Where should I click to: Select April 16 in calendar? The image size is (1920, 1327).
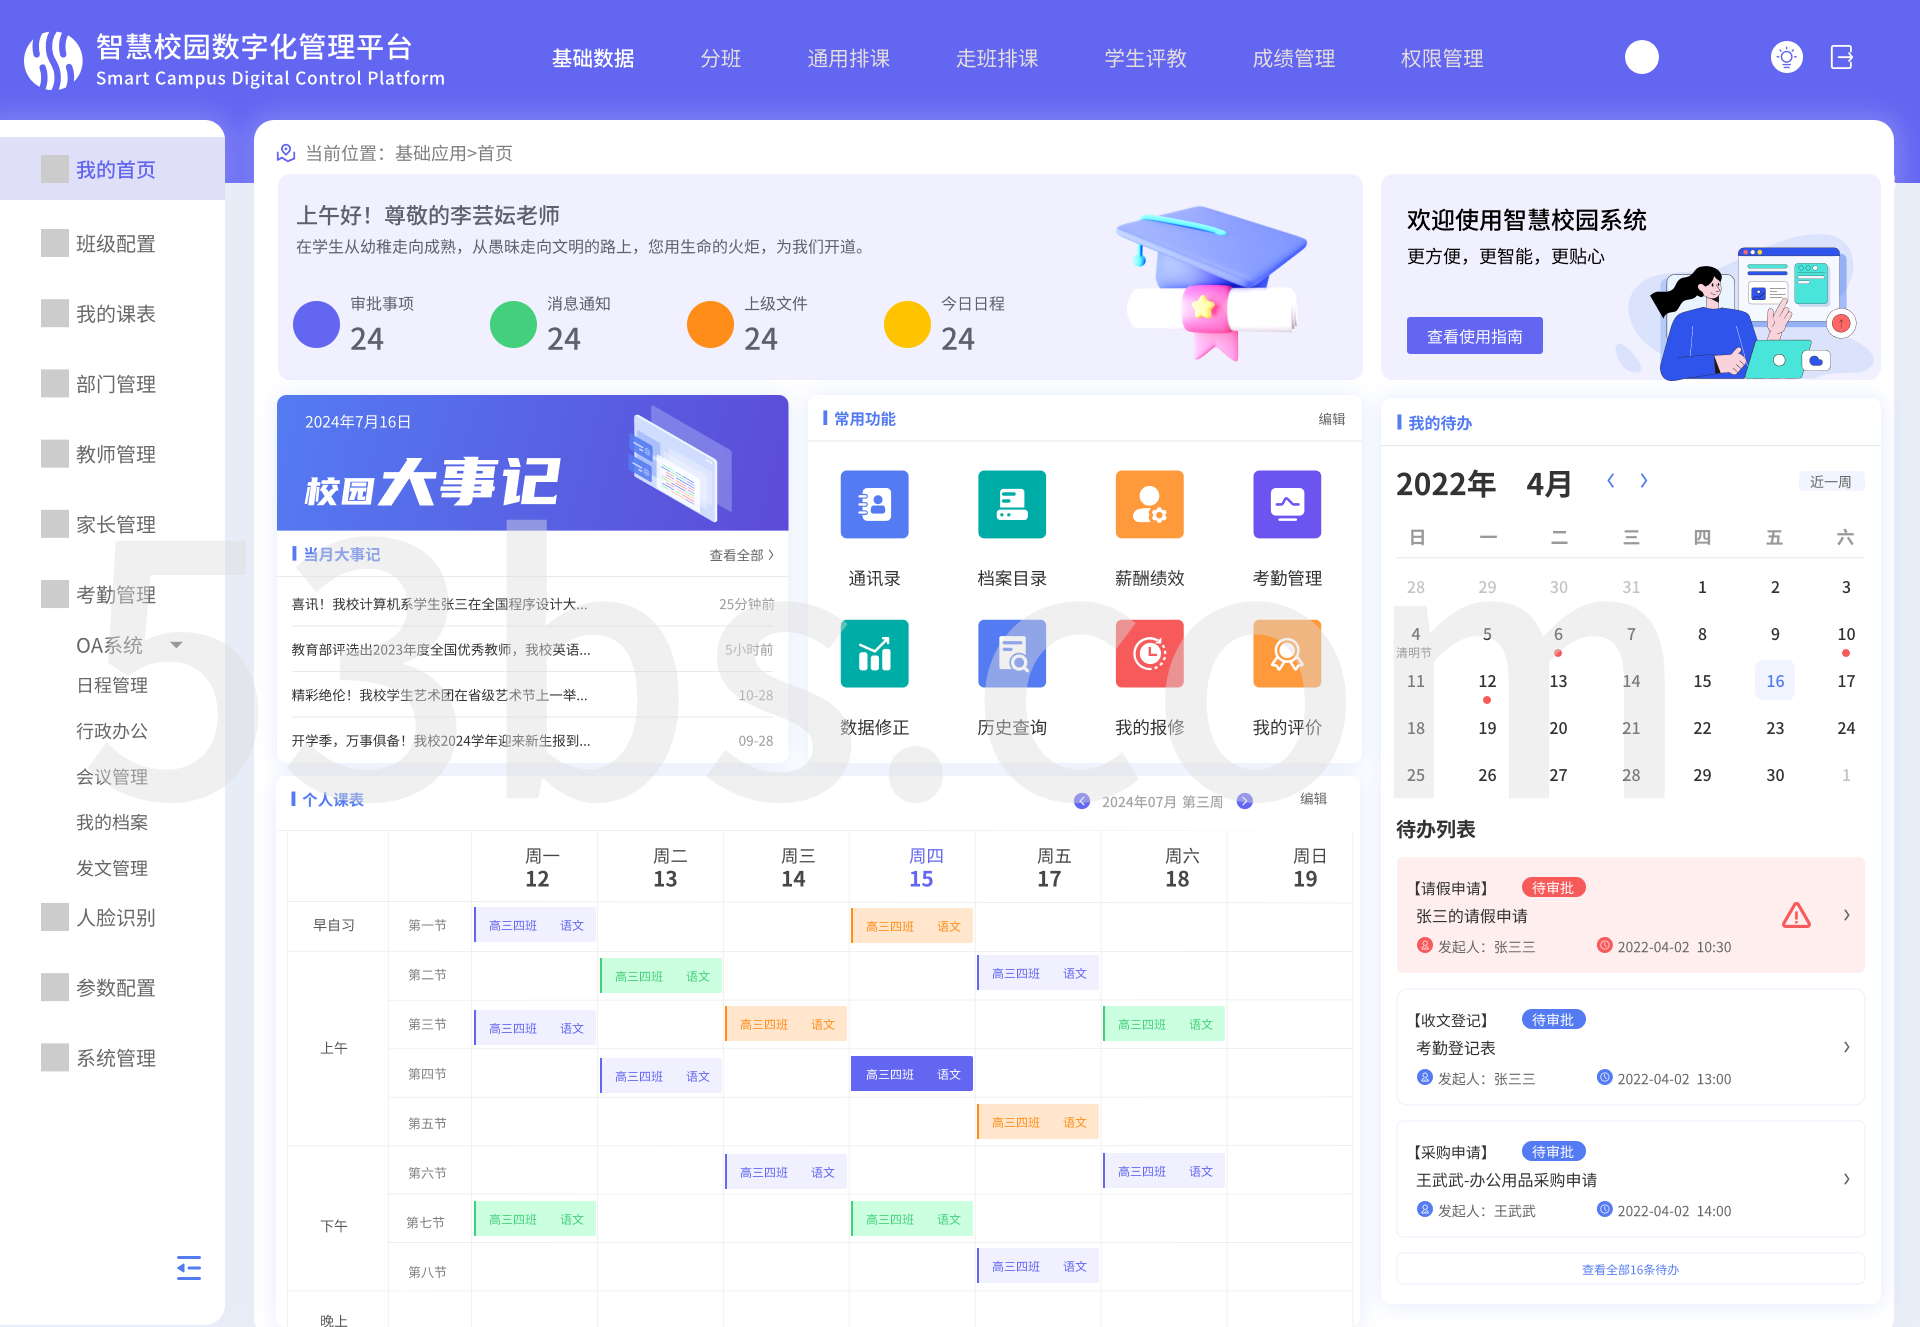[1775, 681]
